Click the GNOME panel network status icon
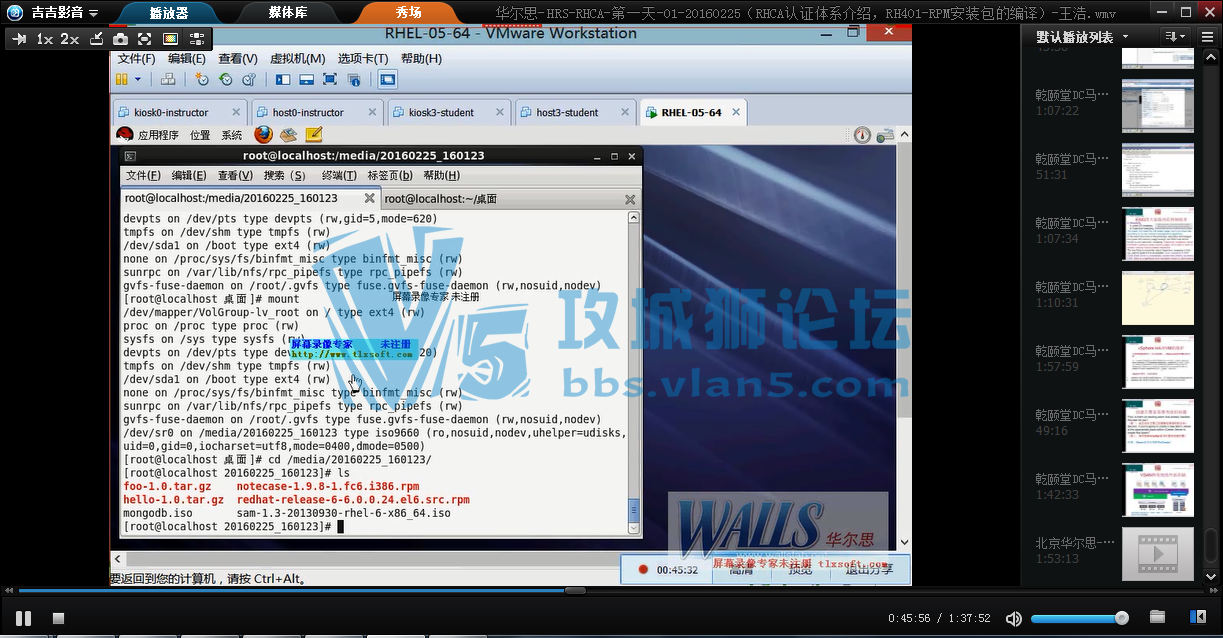Viewport: 1223px width, 638px height. click(x=885, y=135)
